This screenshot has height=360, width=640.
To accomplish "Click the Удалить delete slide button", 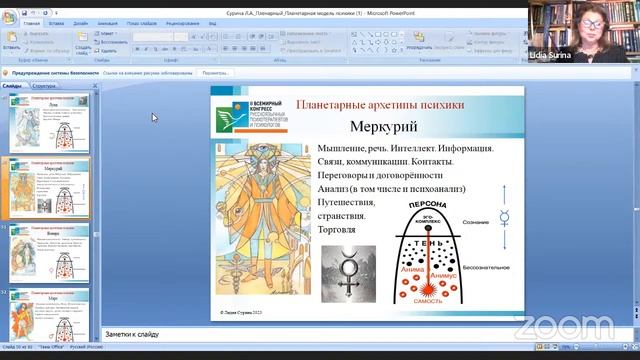I will pos(105,51).
